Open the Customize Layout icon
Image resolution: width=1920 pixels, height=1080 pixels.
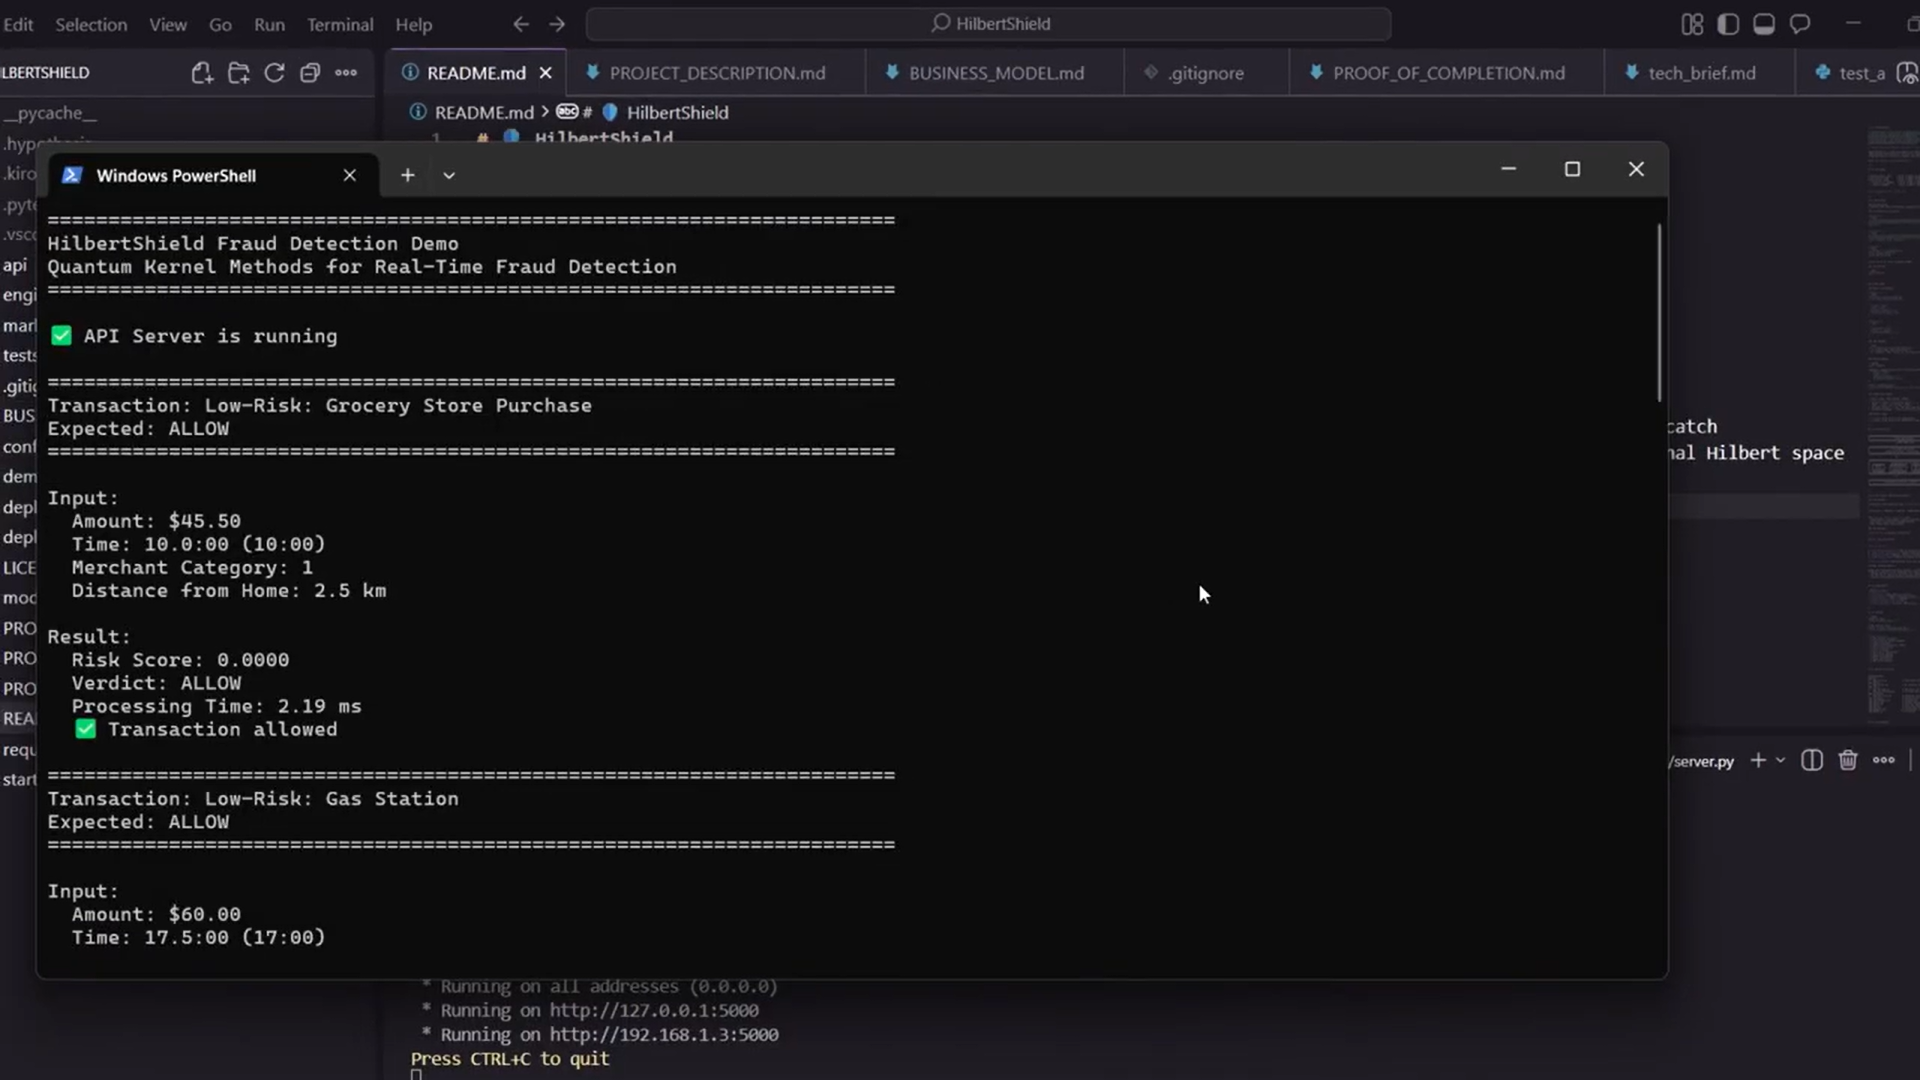coord(1692,24)
